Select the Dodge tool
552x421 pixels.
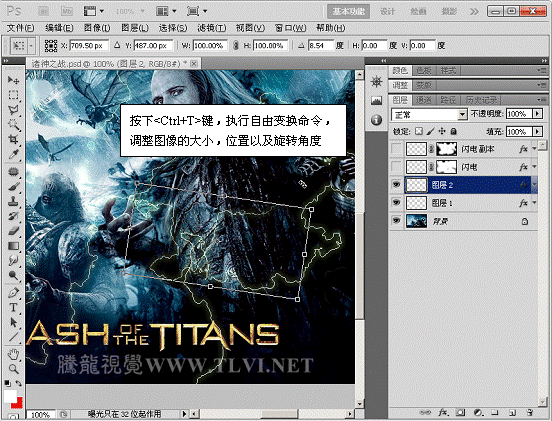coord(13,275)
